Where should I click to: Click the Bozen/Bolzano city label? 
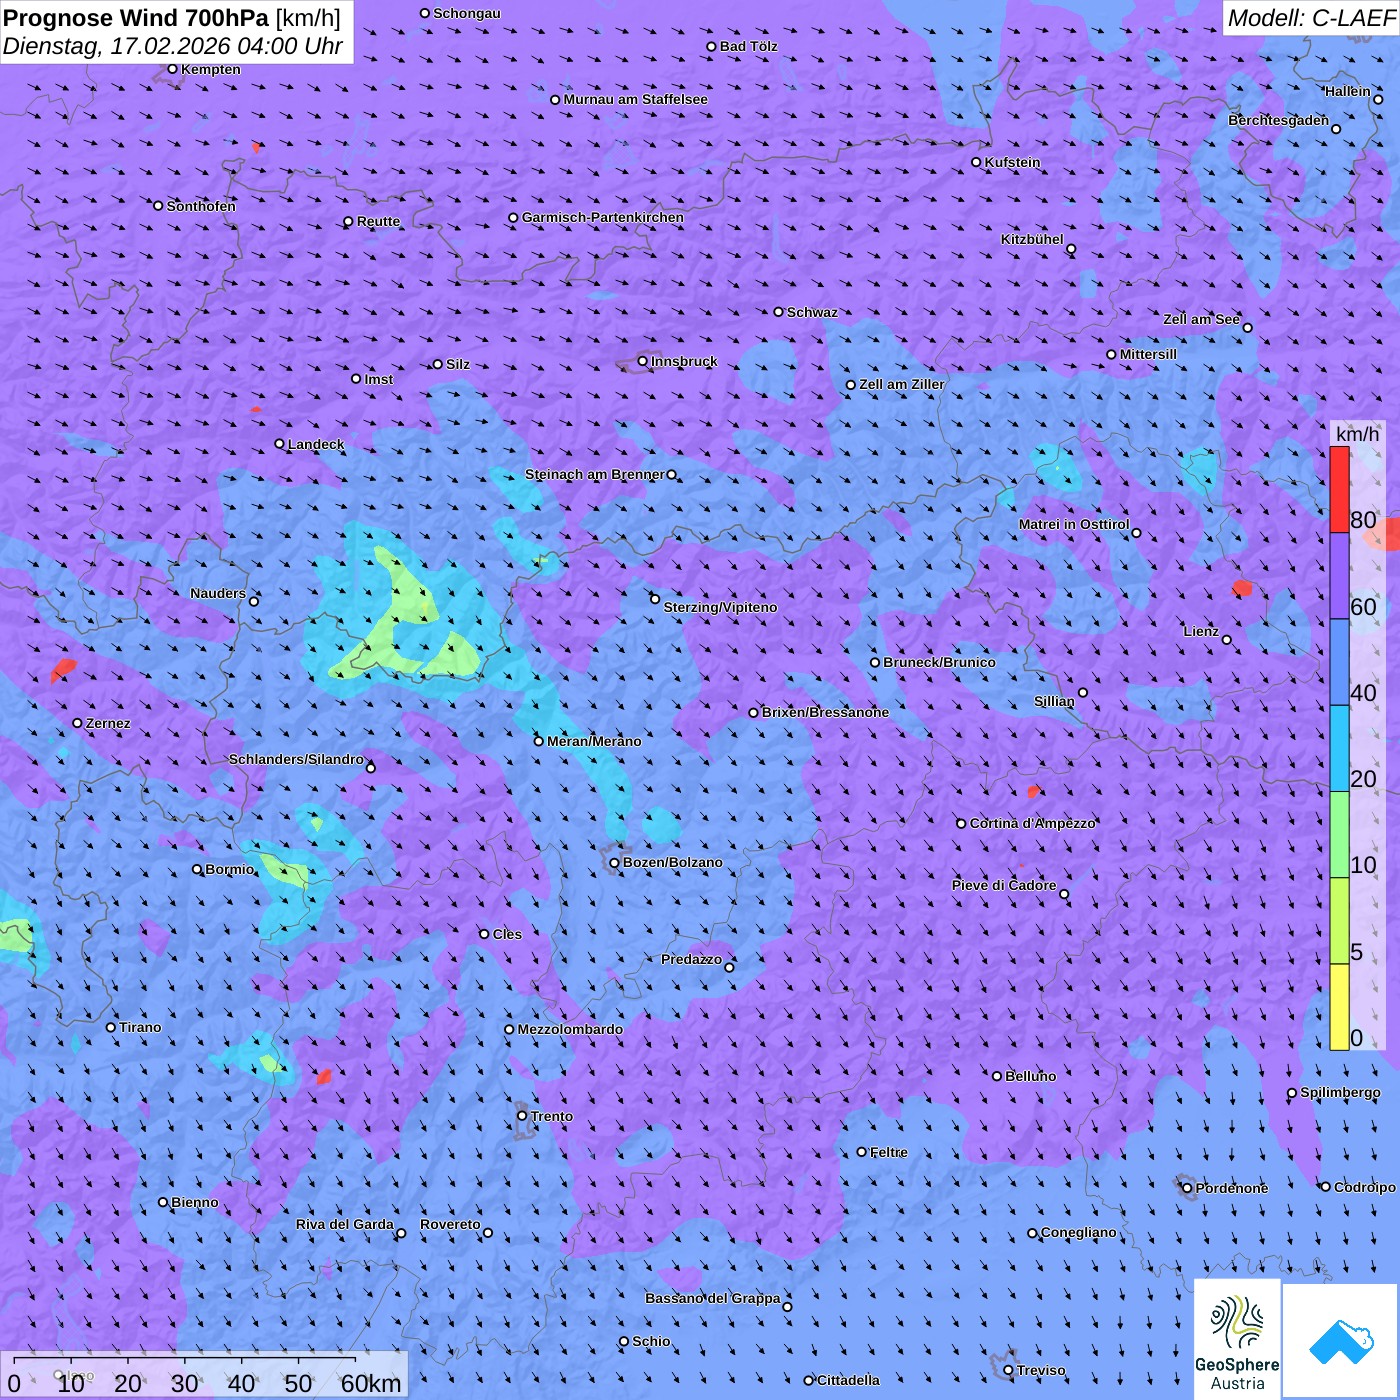672,862
